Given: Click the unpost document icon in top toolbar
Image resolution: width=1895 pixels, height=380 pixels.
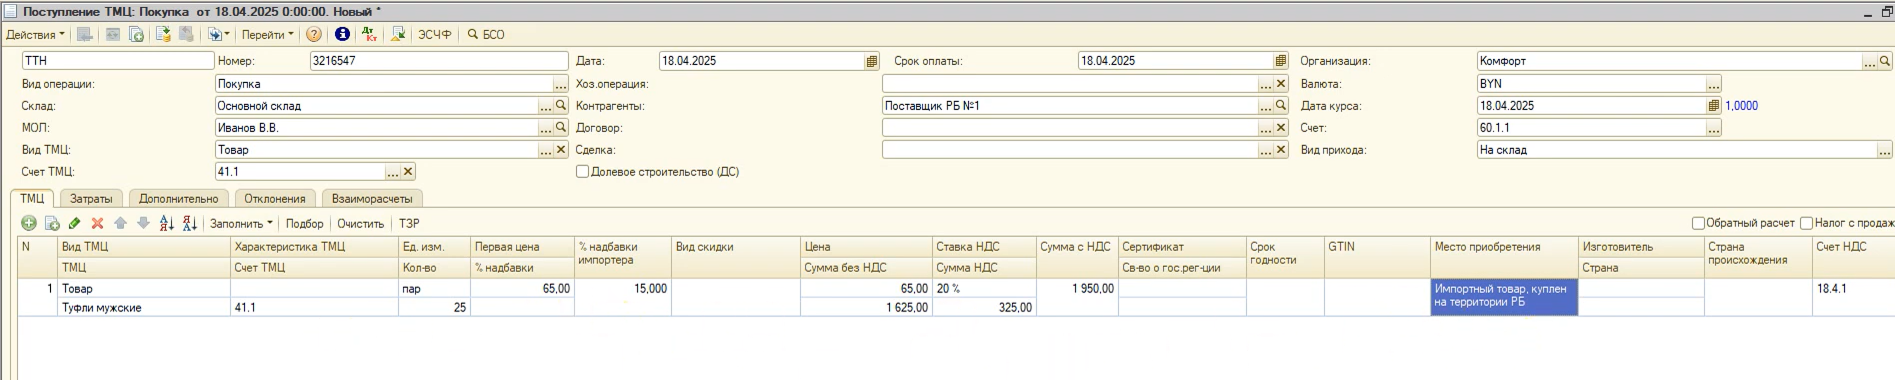Looking at the screenshot, I should [x=187, y=34].
